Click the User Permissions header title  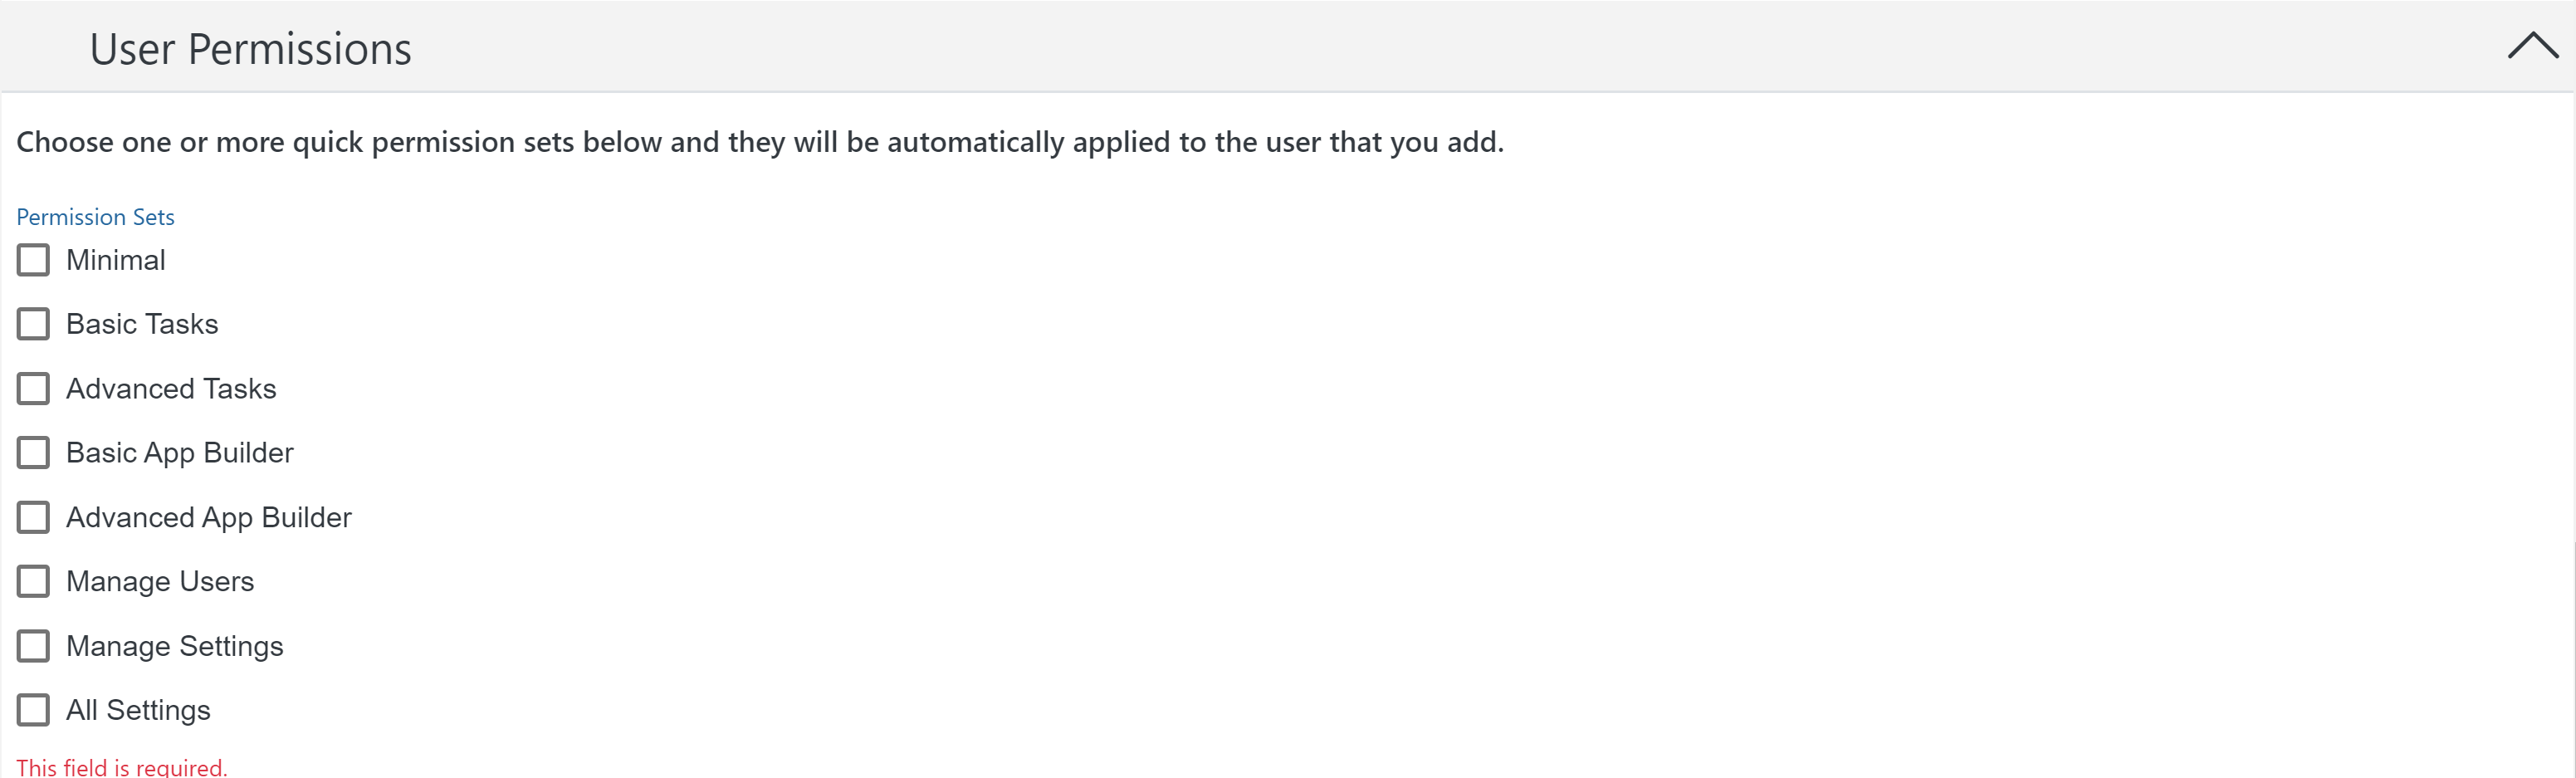250,49
